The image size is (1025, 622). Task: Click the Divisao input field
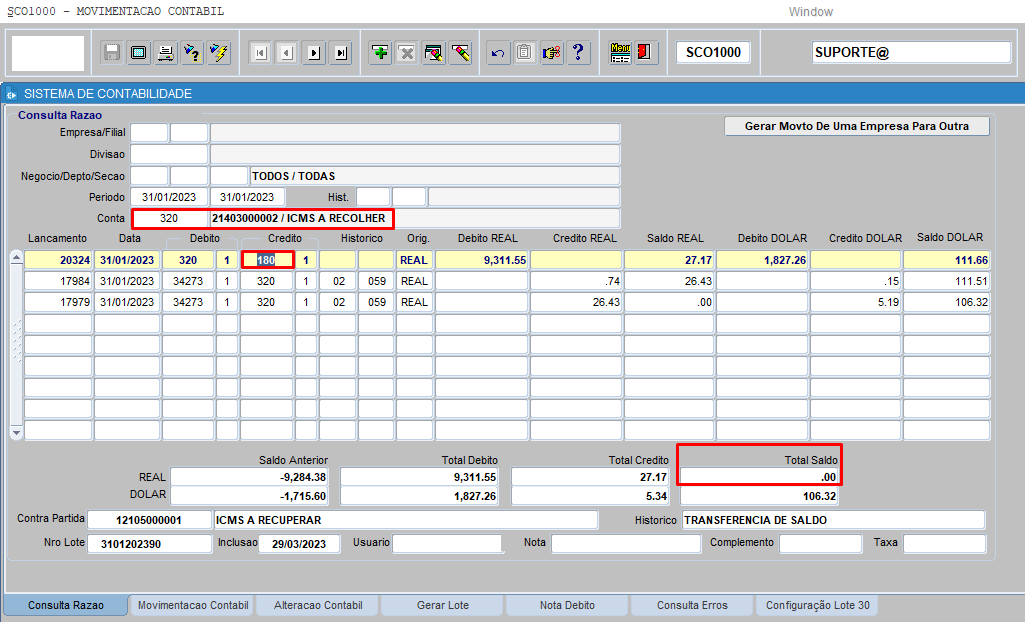pos(169,154)
